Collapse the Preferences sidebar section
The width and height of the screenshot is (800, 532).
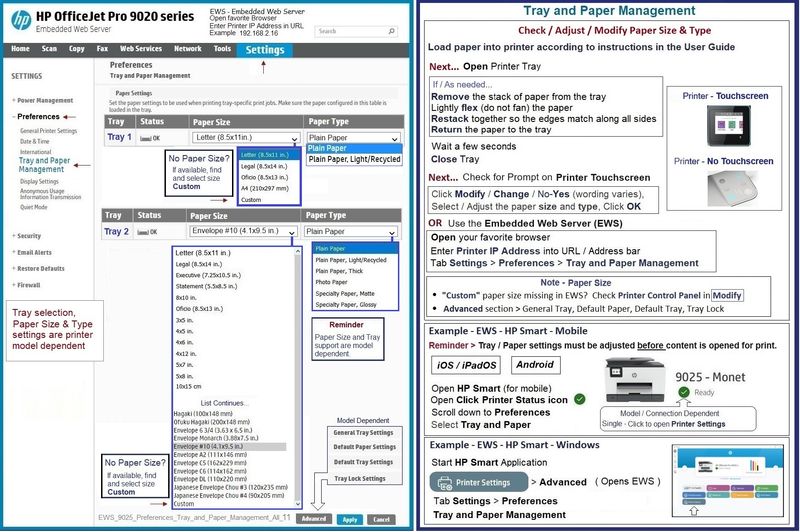36,117
